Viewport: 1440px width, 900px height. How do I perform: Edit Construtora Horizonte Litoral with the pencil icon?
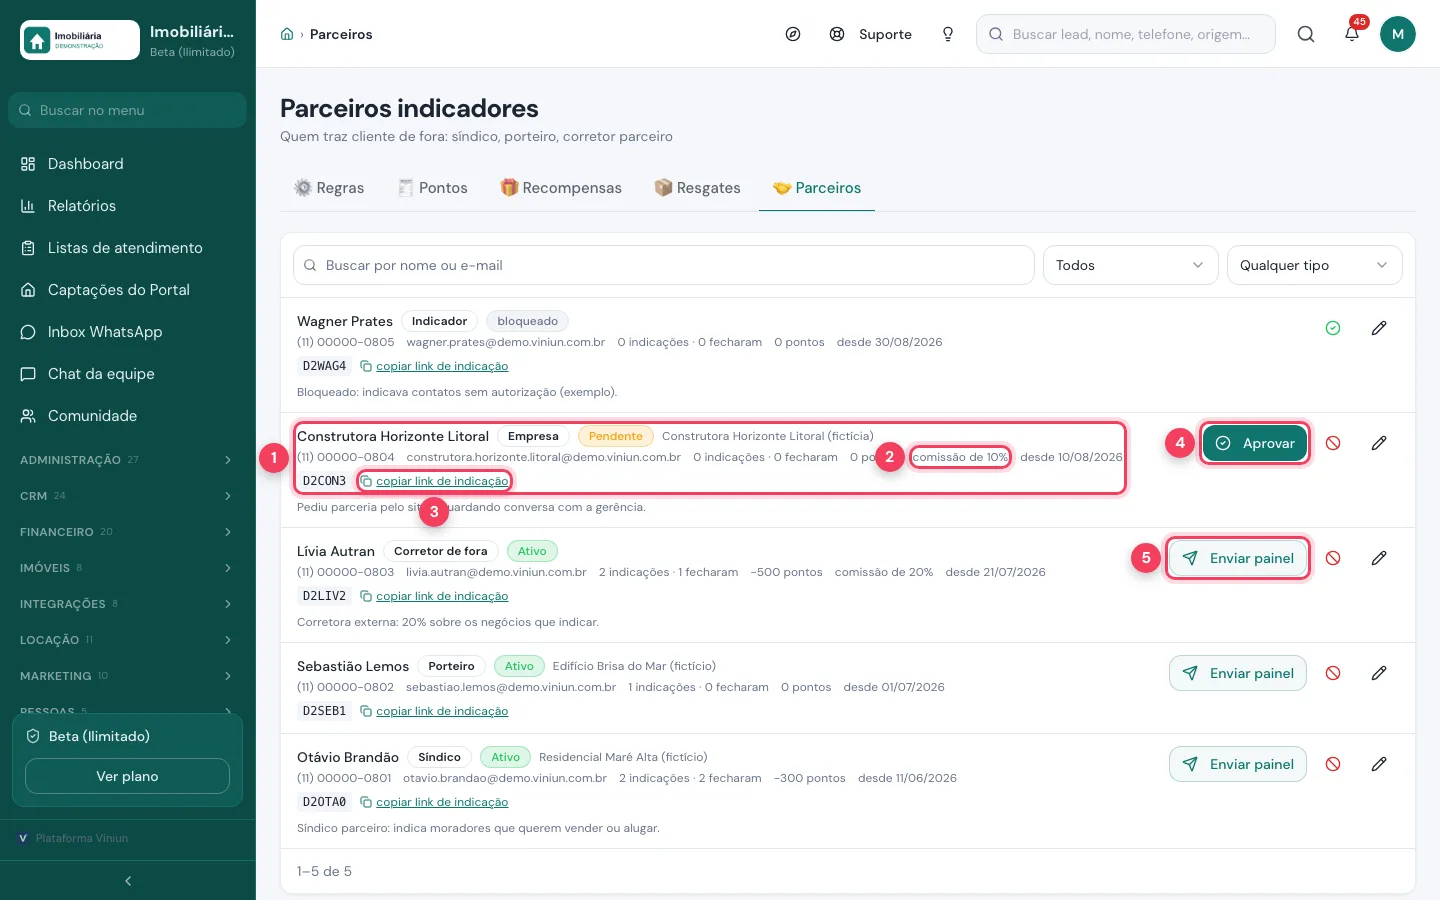pyautogui.click(x=1379, y=443)
